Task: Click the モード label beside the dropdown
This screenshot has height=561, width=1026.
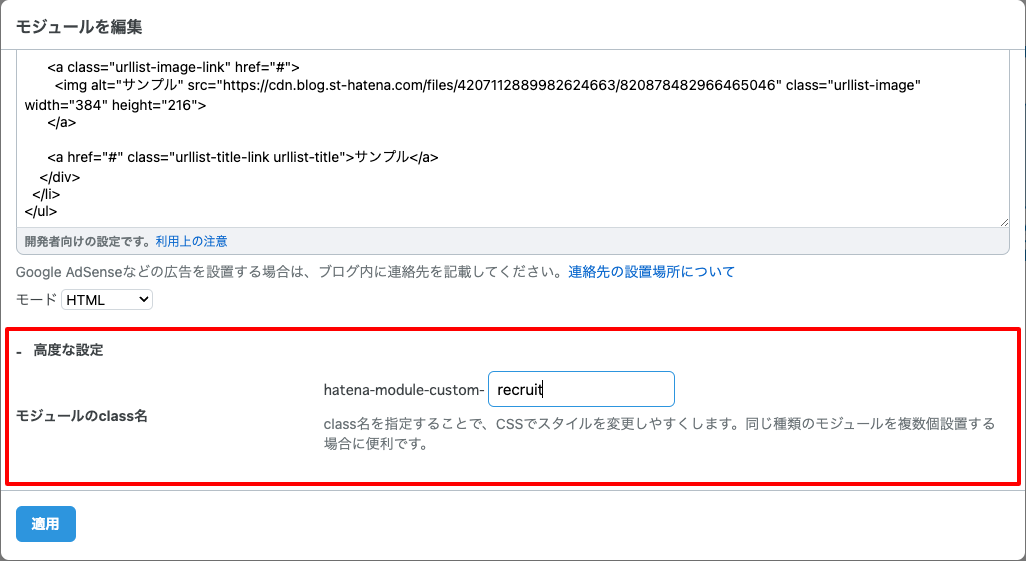Action: pyautogui.click(x=36, y=299)
